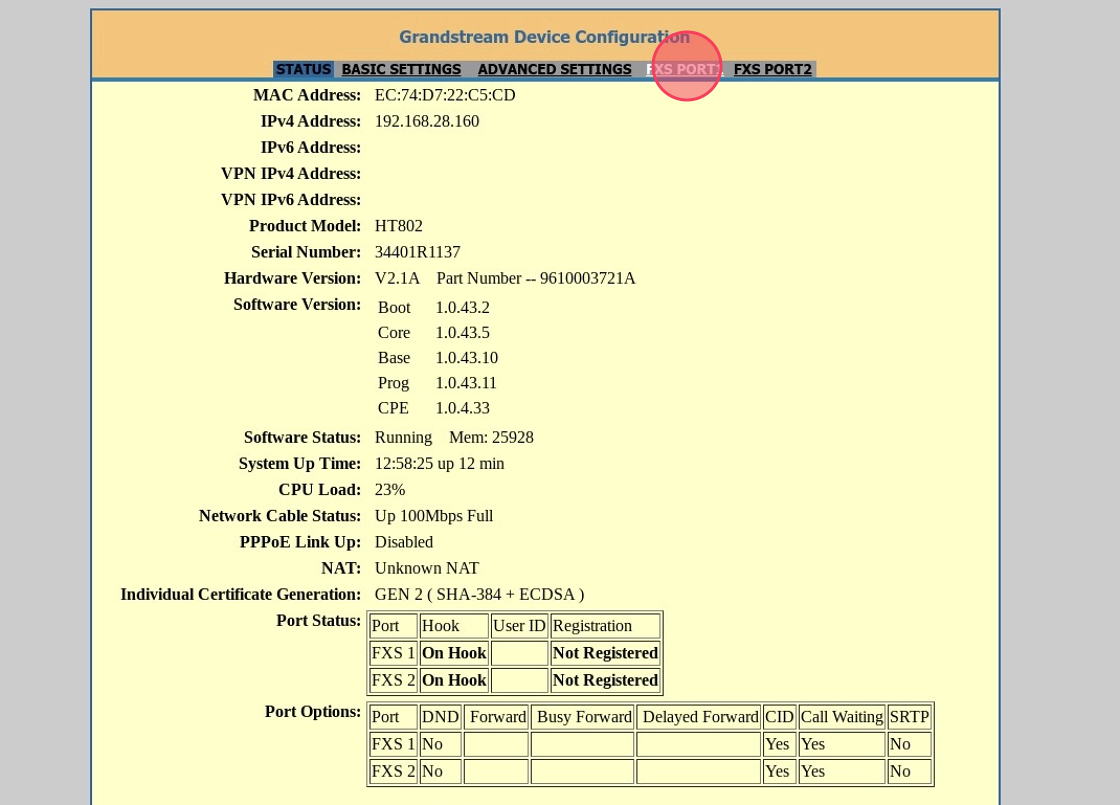Click FXS 2 CID Yes cell

(779, 771)
